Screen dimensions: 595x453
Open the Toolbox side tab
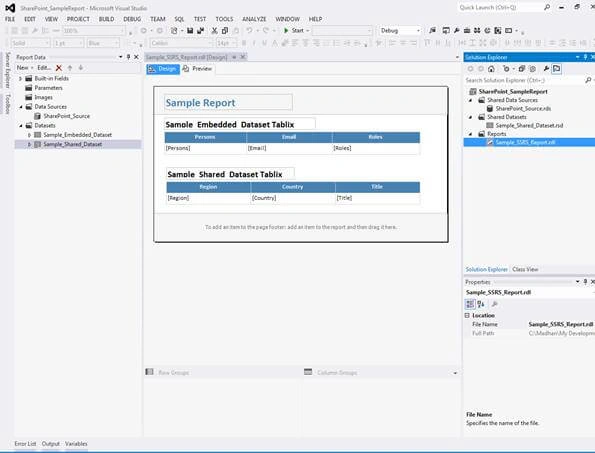8,104
